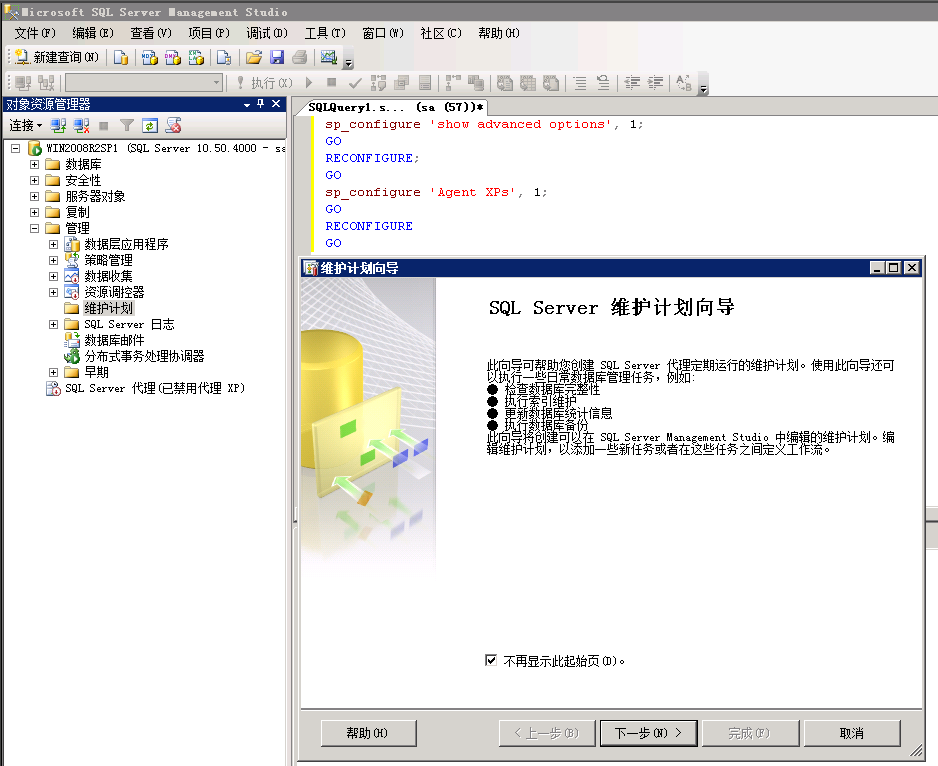Screen dimensions: 938x766
Task: Expand the 安全性 (Security) folder
Action: [x=35, y=180]
